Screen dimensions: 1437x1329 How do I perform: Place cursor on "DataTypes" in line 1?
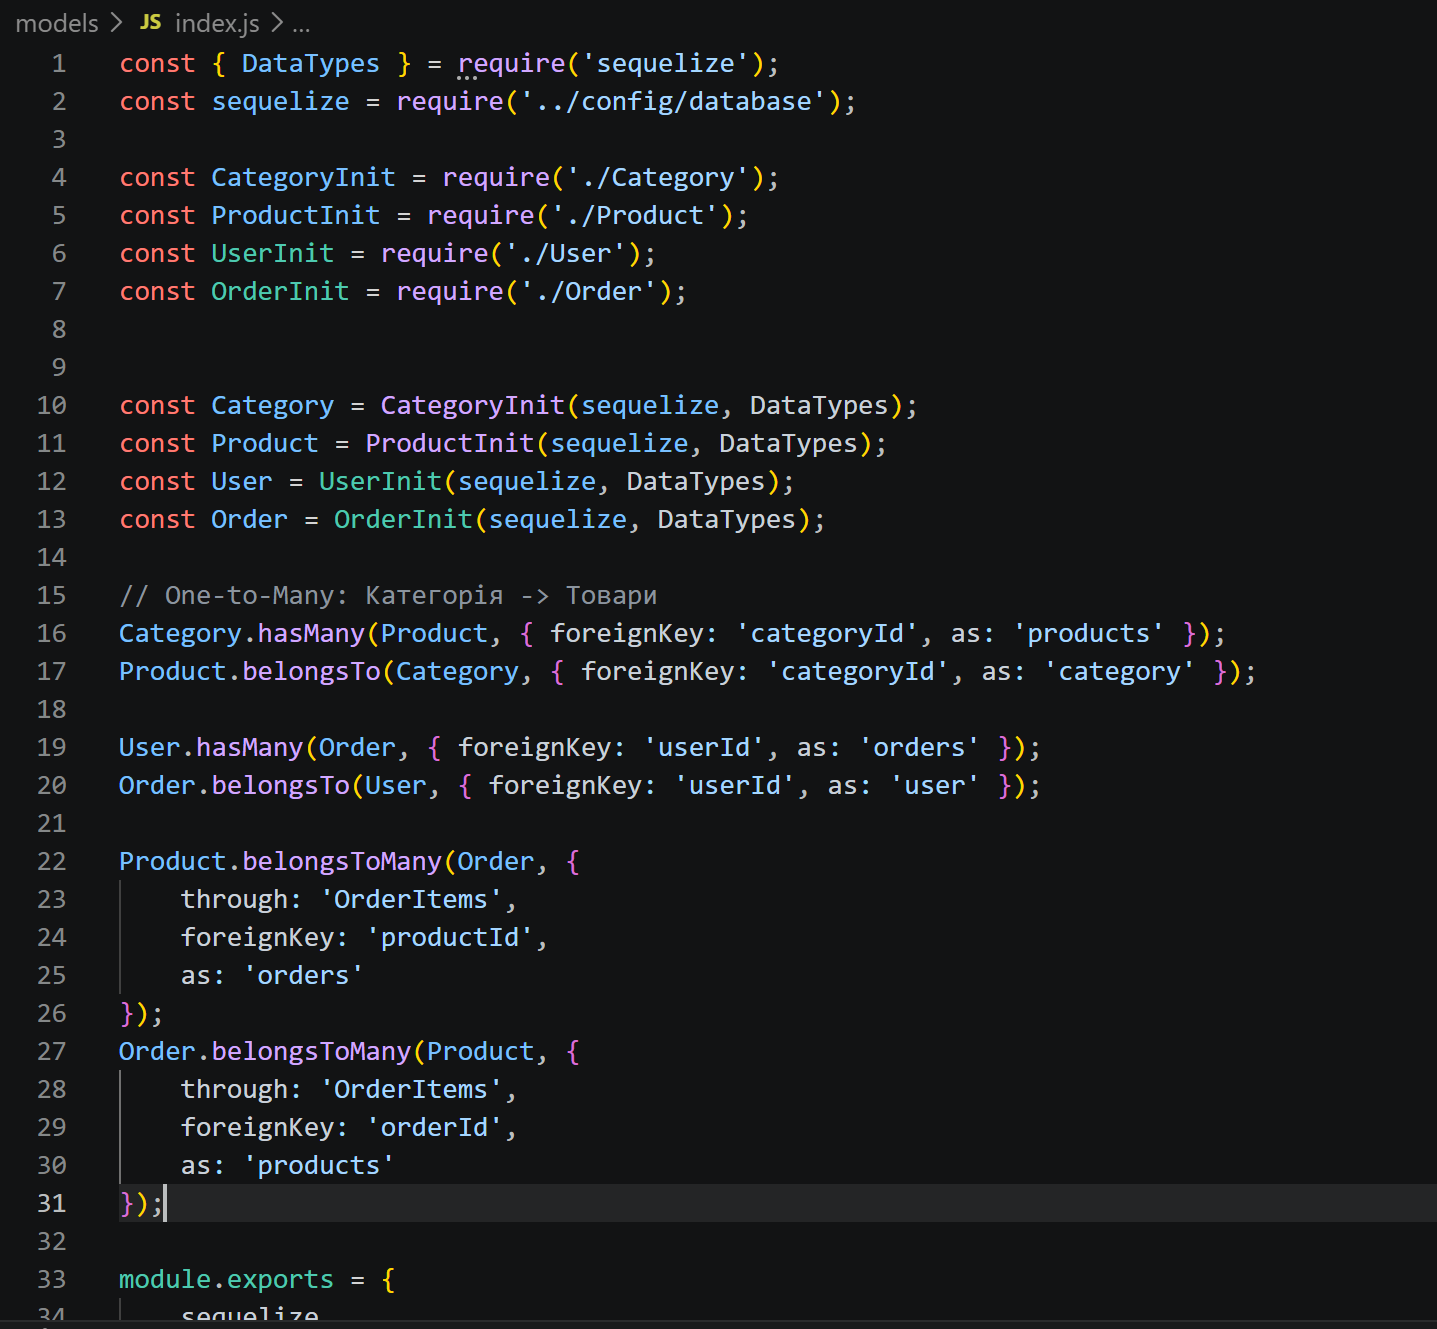pyautogui.click(x=310, y=62)
